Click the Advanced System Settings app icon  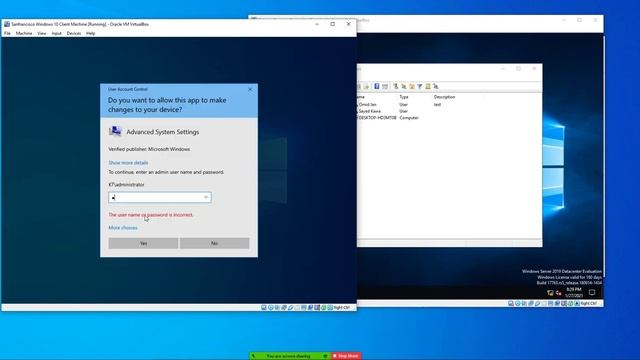[115, 131]
